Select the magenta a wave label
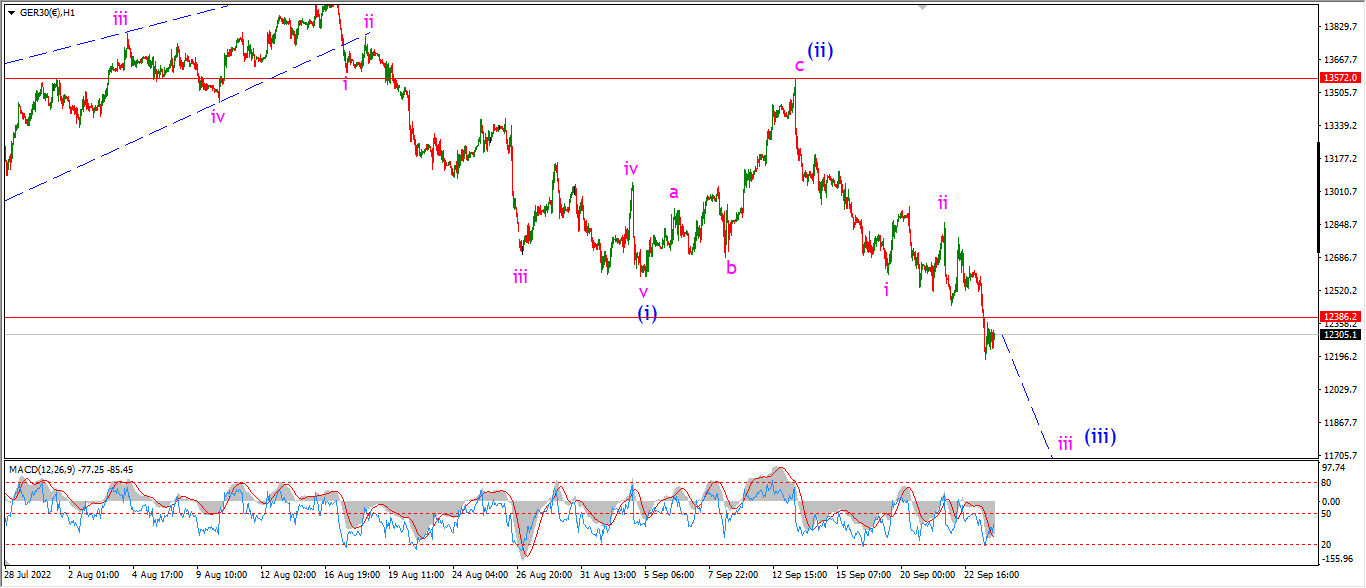 pos(674,191)
